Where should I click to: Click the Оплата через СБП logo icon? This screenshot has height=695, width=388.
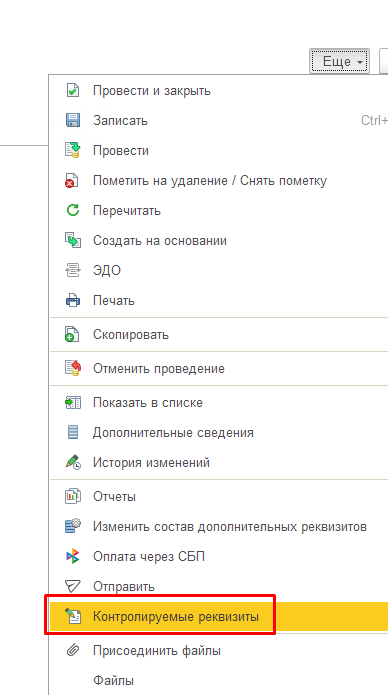pos(72,557)
